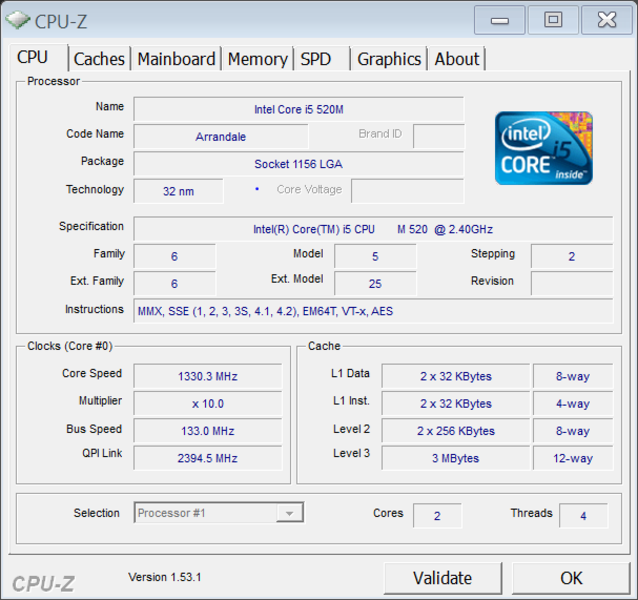Viewport: 638px width, 600px height.
Task: Click the L1 Data '8-way' value
Action: [573, 376]
